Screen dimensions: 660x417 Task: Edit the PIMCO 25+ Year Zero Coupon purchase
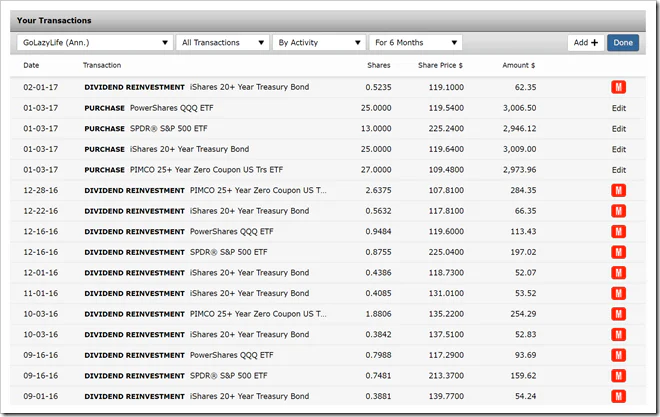pyautogui.click(x=619, y=170)
